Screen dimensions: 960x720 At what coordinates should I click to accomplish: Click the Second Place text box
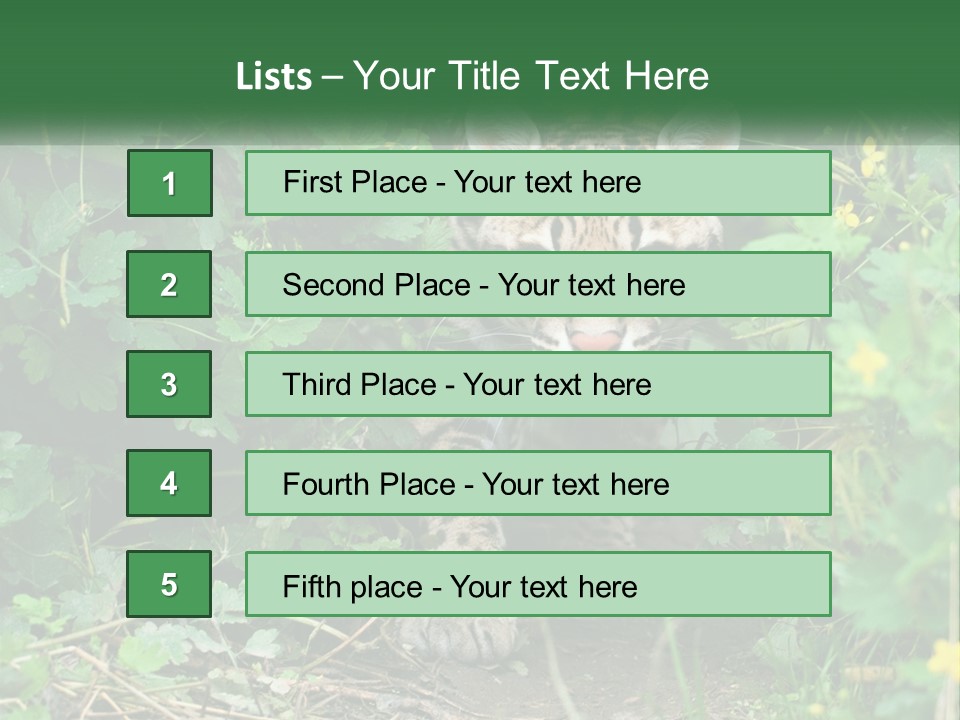[x=538, y=284]
